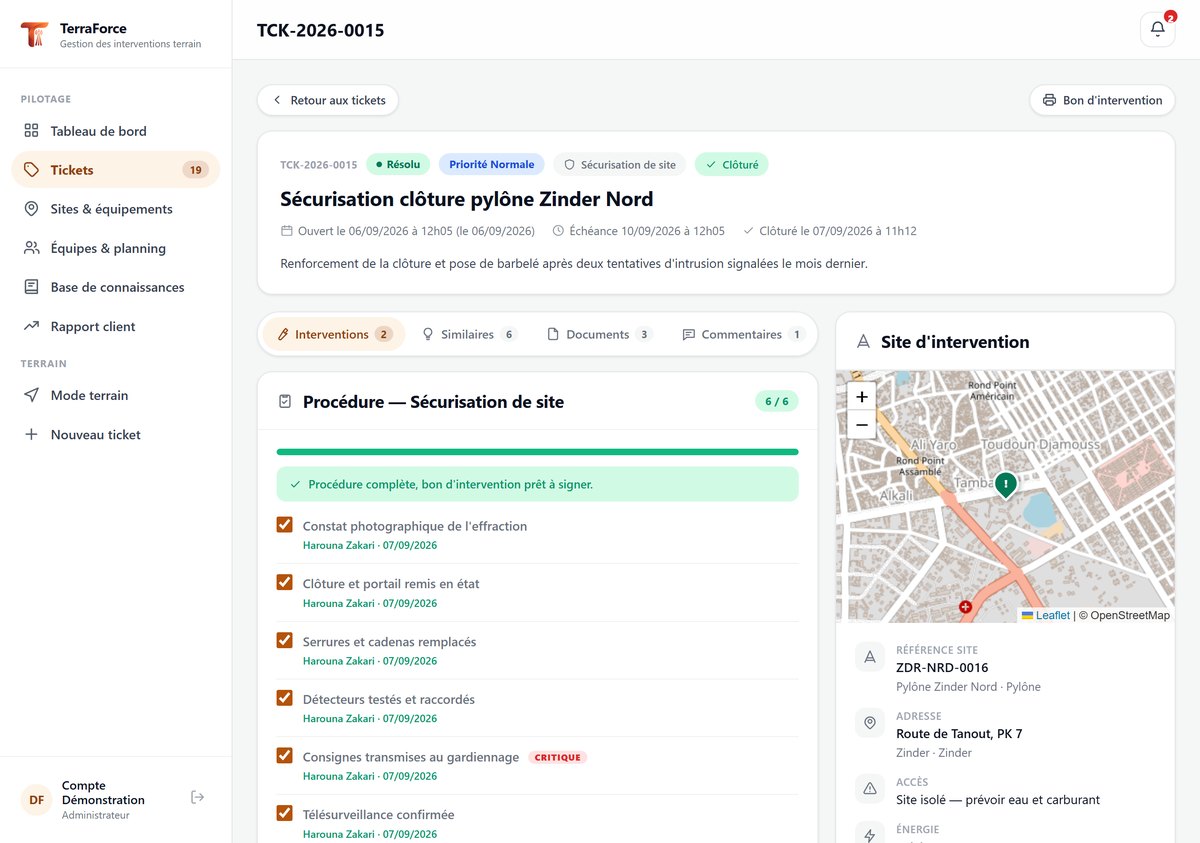Click the ticket title Sécurisation clôture pylône
This screenshot has height=843, width=1200.
(x=467, y=199)
